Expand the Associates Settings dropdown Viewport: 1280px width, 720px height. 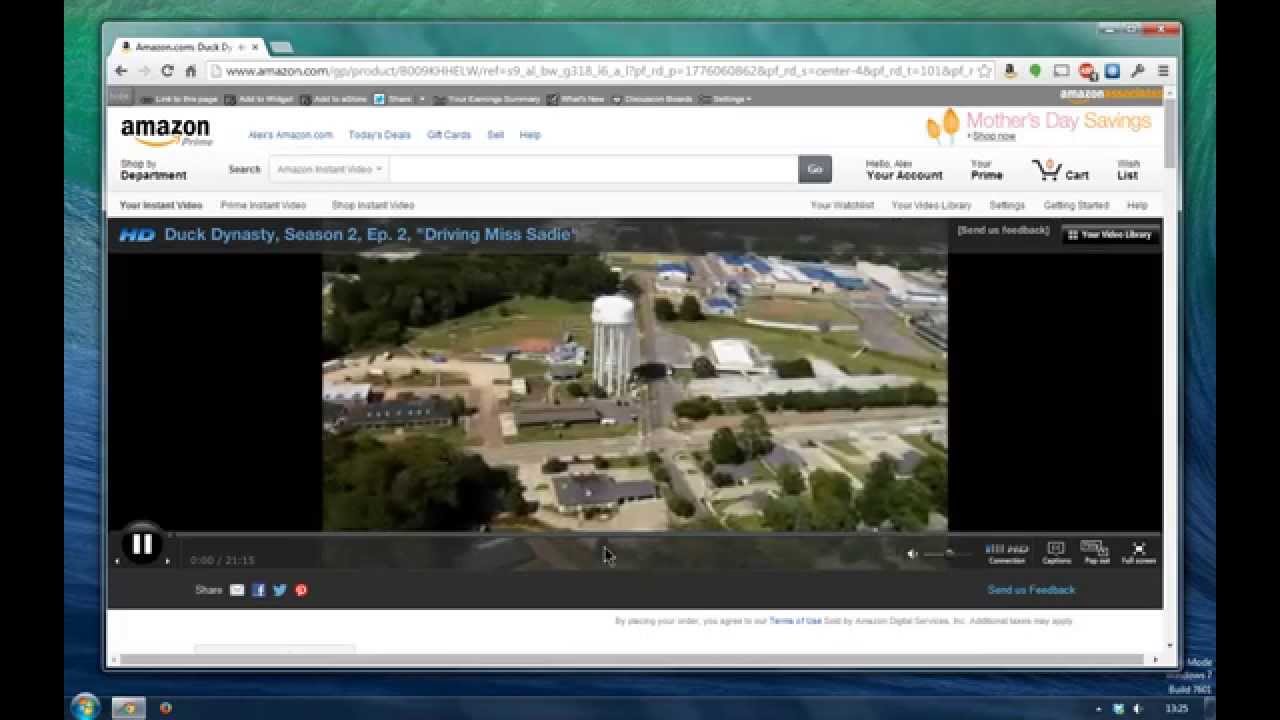coord(726,99)
